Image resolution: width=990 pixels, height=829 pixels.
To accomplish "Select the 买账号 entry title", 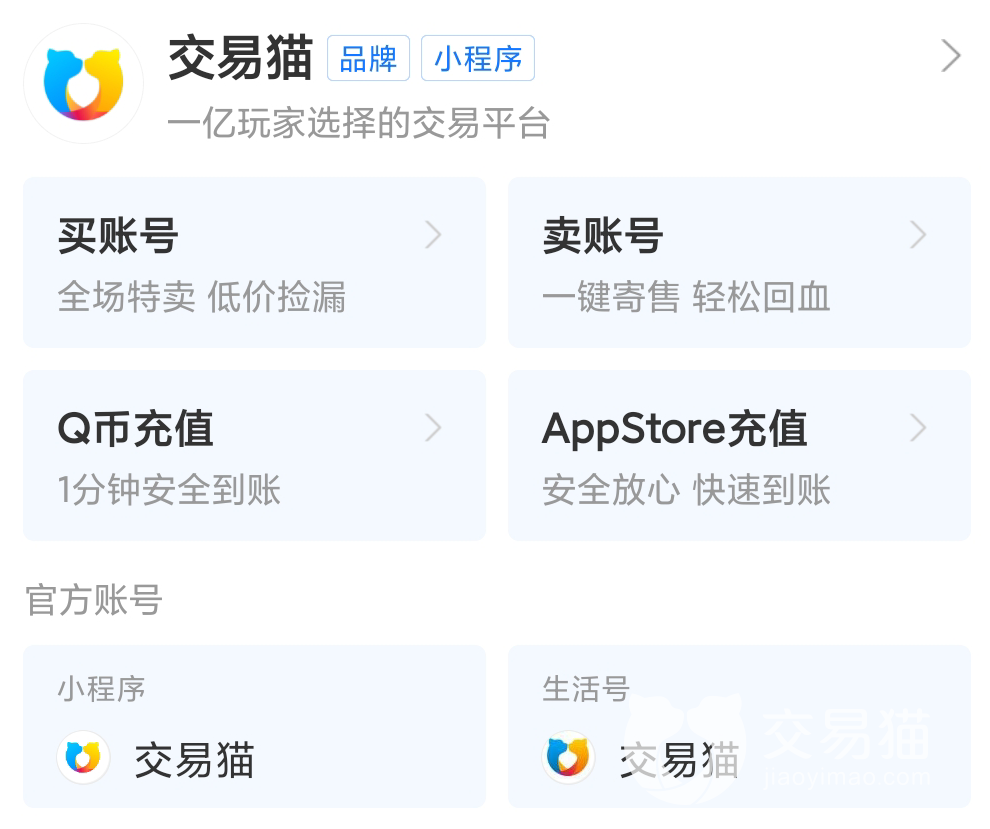I will (x=118, y=237).
